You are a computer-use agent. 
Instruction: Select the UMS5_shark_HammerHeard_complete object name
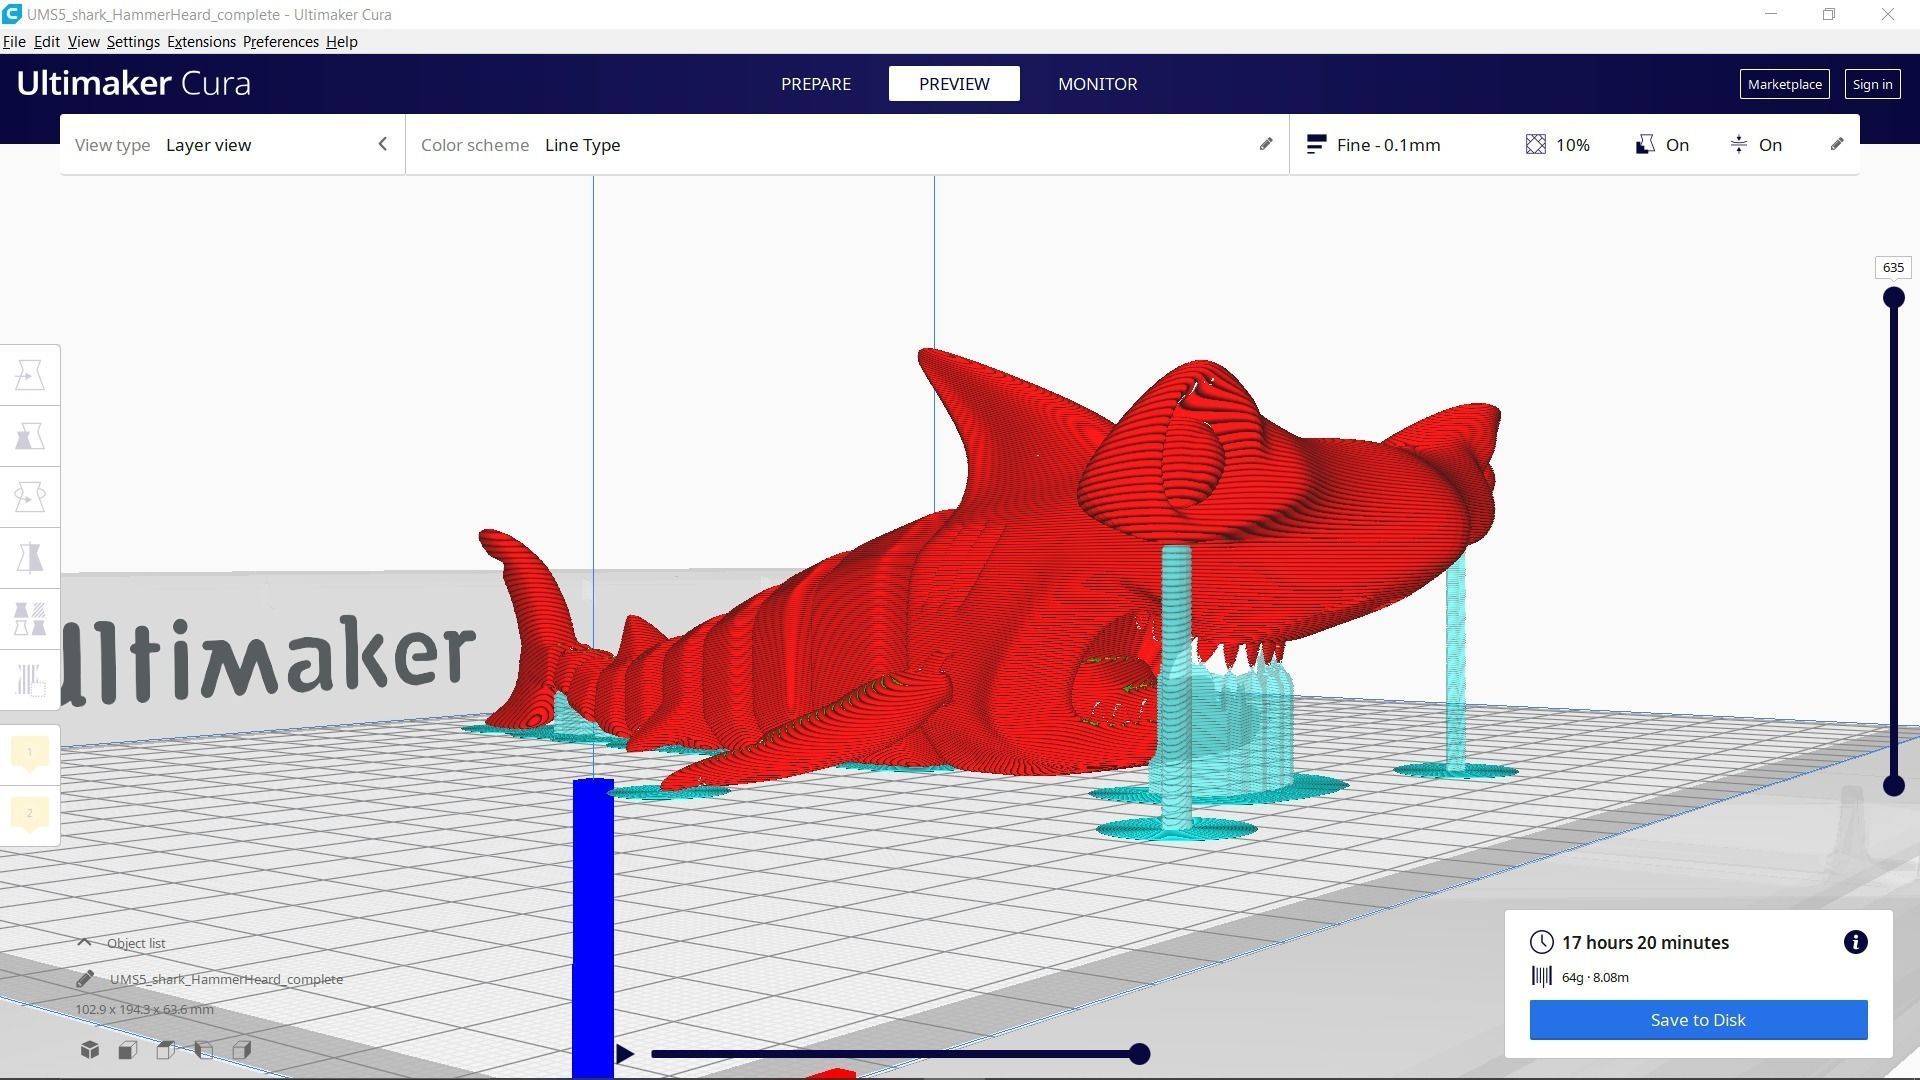click(226, 979)
